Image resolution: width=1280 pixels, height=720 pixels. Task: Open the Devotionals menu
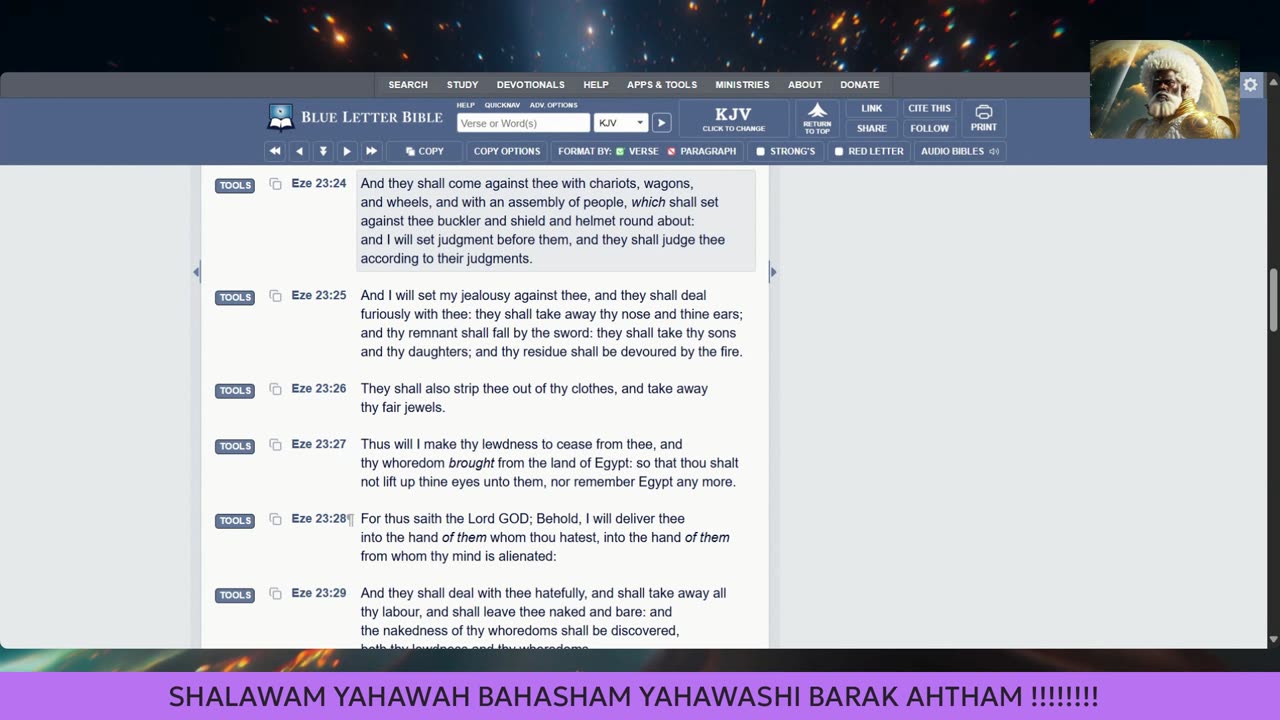click(531, 85)
